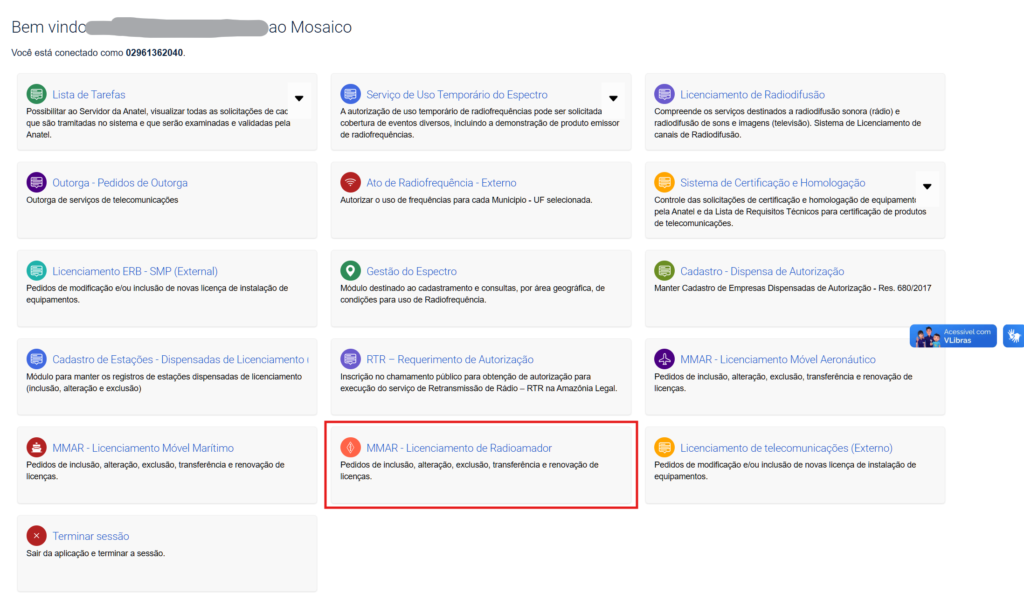Click the blue Serviço de Uso Temporário icon

point(351,94)
